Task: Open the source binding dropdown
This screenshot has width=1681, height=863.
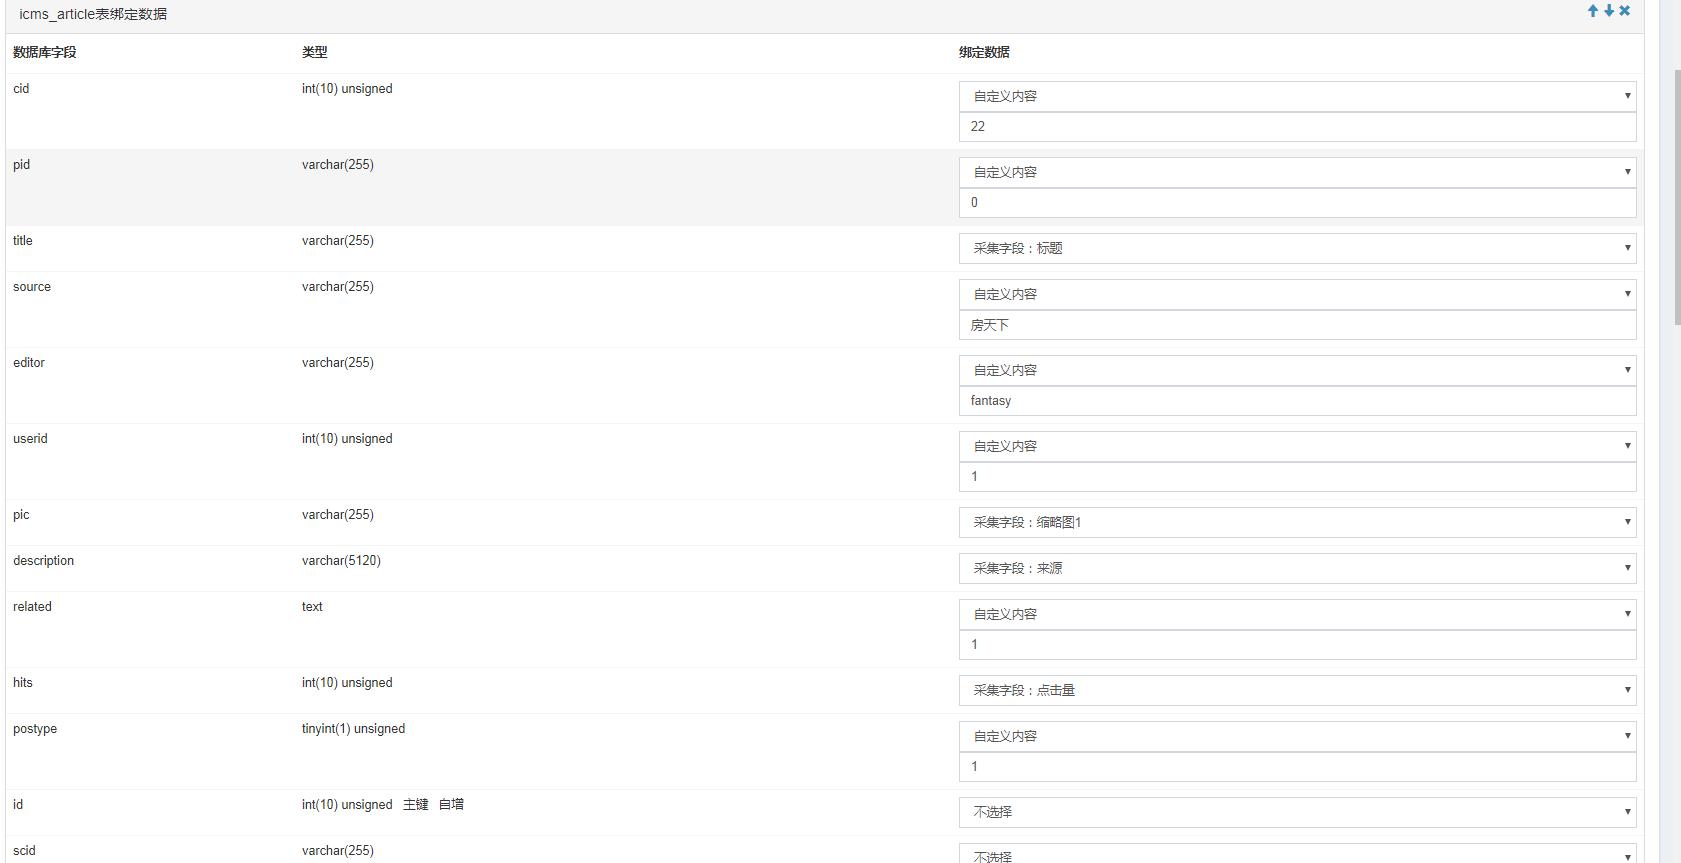Action: [x=1297, y=294]
